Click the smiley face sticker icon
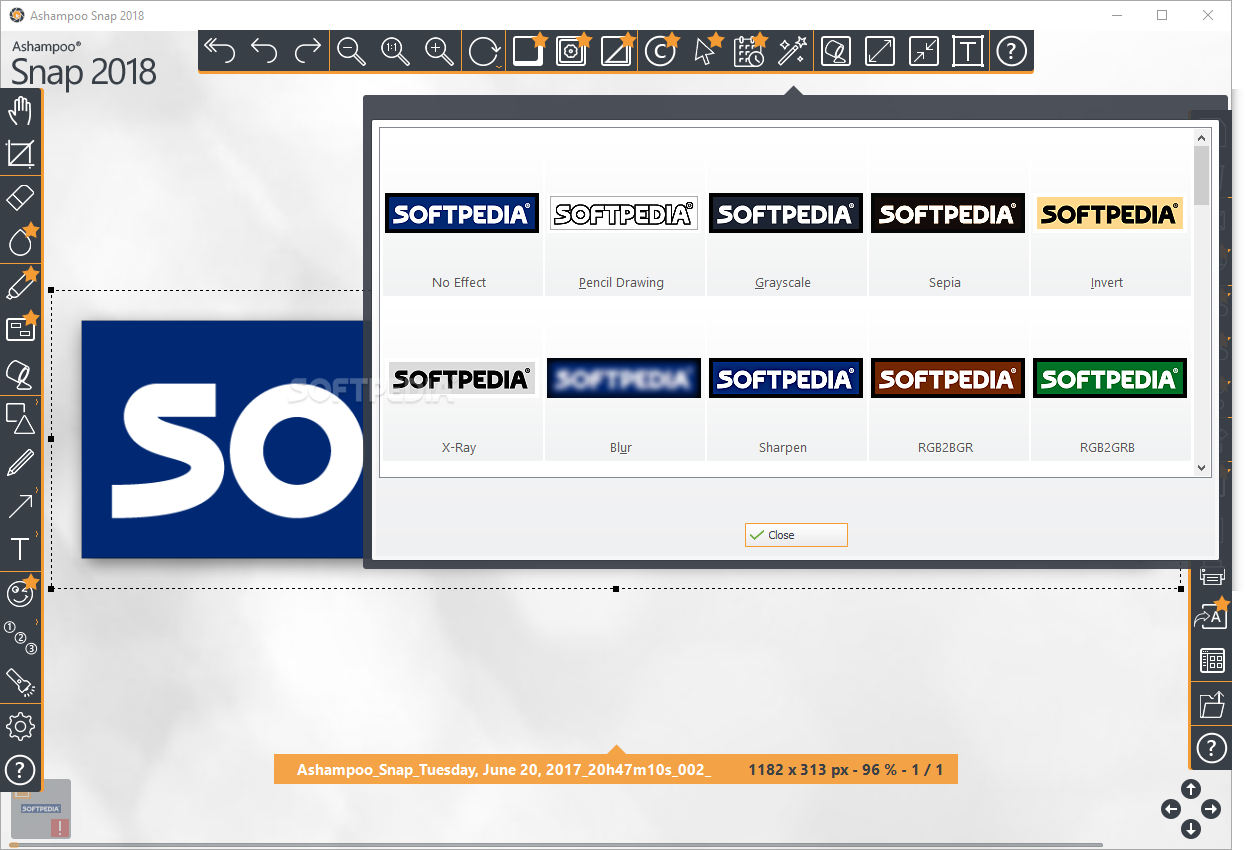This screenshot has width=1250, height=850. [20, 593]
